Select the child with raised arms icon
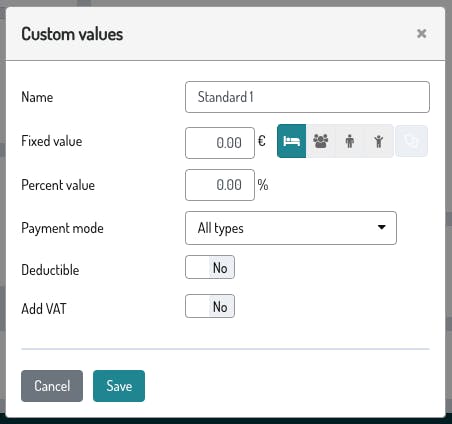This screenshot has height=424, width=452. click(379, 141)
